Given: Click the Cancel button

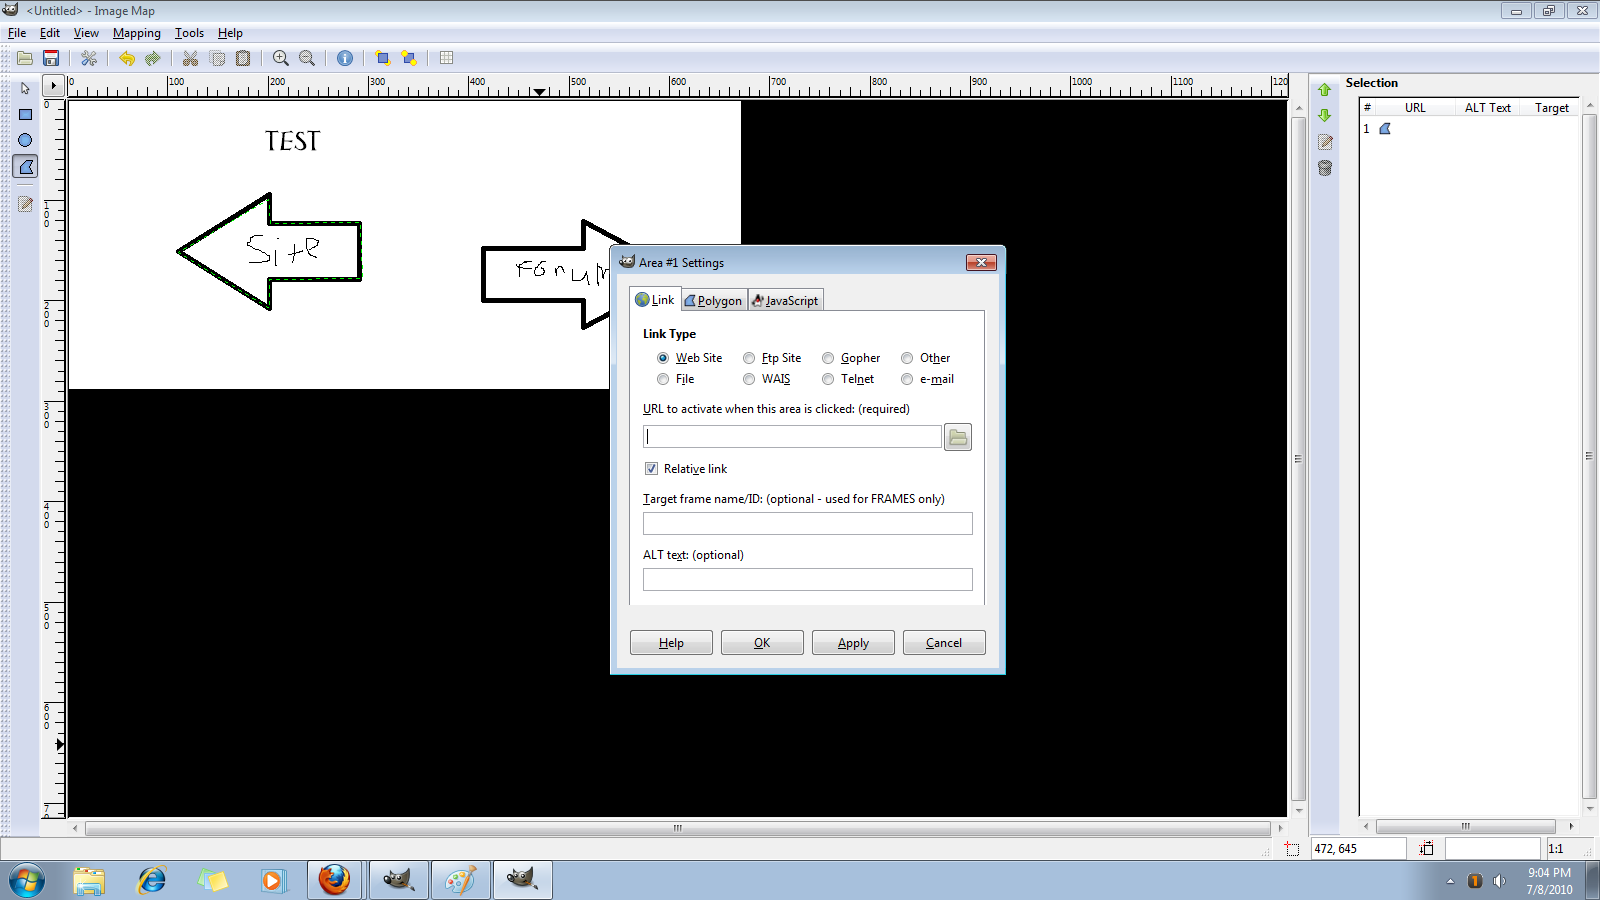Looking at the screenshot, I should (944, 643).
